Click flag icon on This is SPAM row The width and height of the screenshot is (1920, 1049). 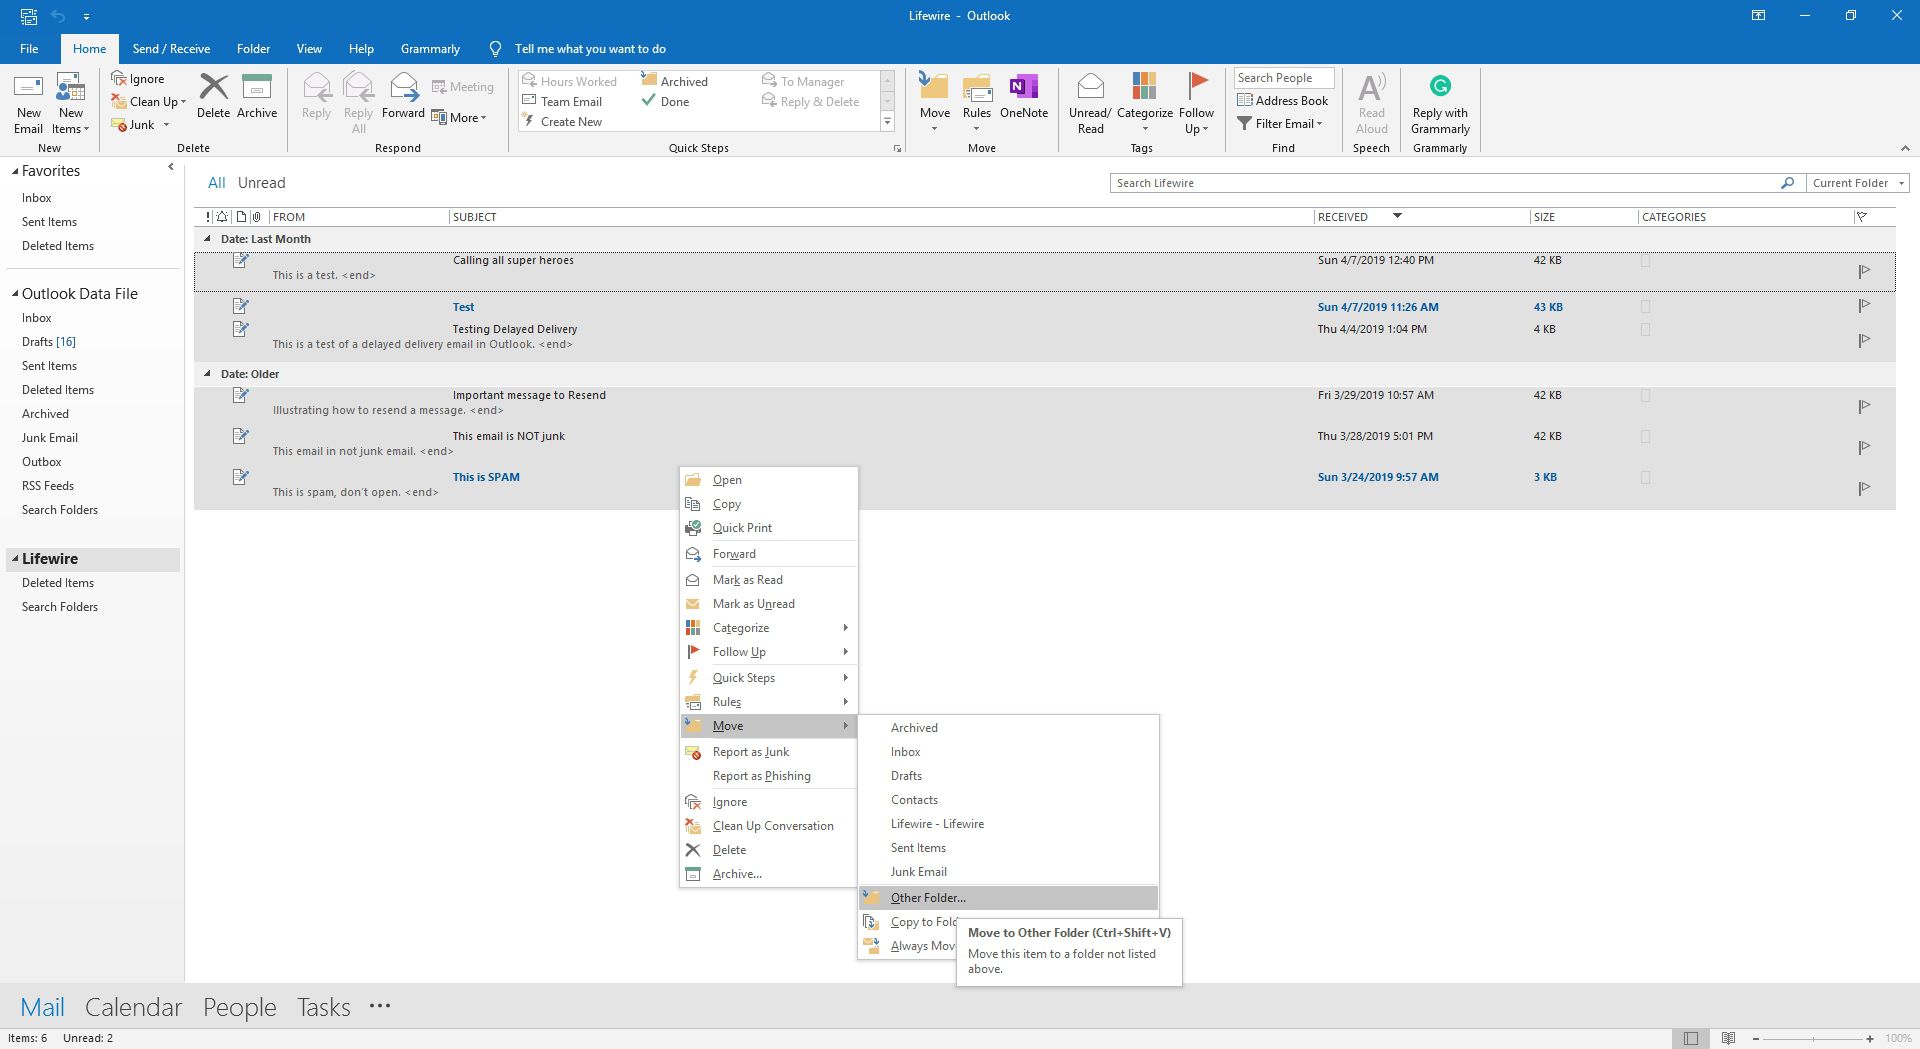(1864, 488)
